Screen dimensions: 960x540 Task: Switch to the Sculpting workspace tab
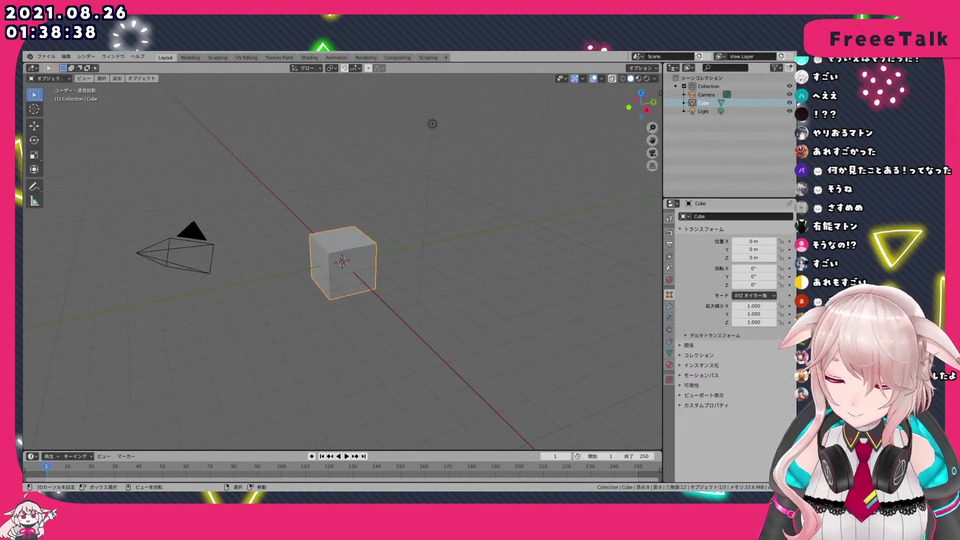coord(217,58)
